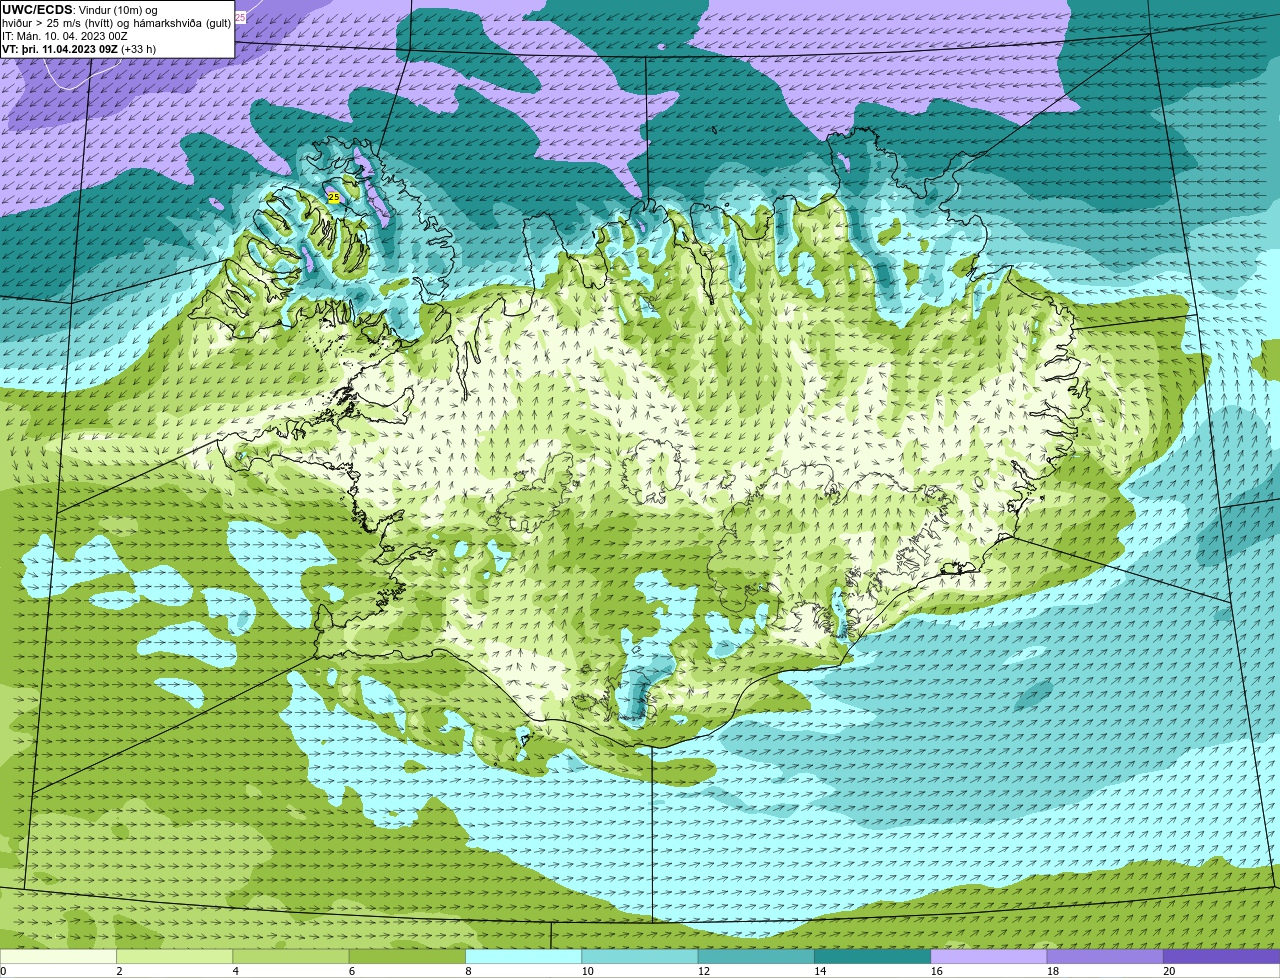Click the 'Vindur (10m) og' text
The image size is (1280, 978).
click(x=118, y=10)
